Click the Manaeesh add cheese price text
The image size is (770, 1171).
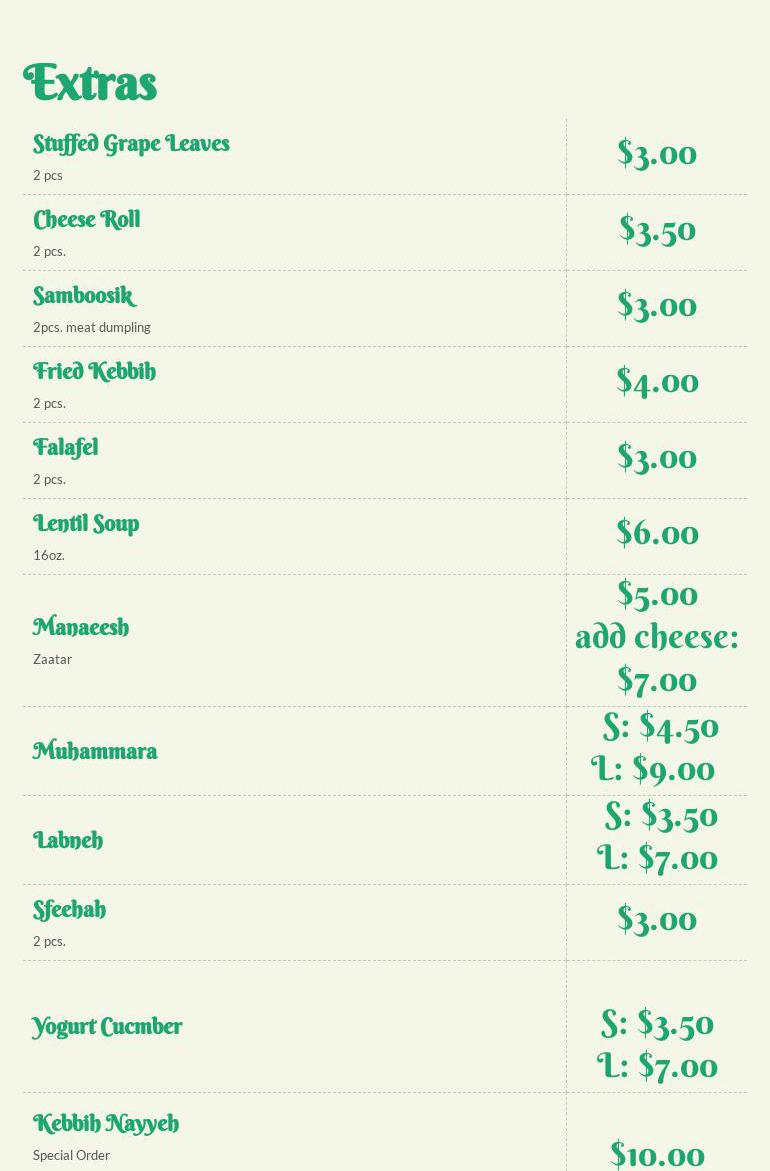pyautogui.click(x=657, y=658)
